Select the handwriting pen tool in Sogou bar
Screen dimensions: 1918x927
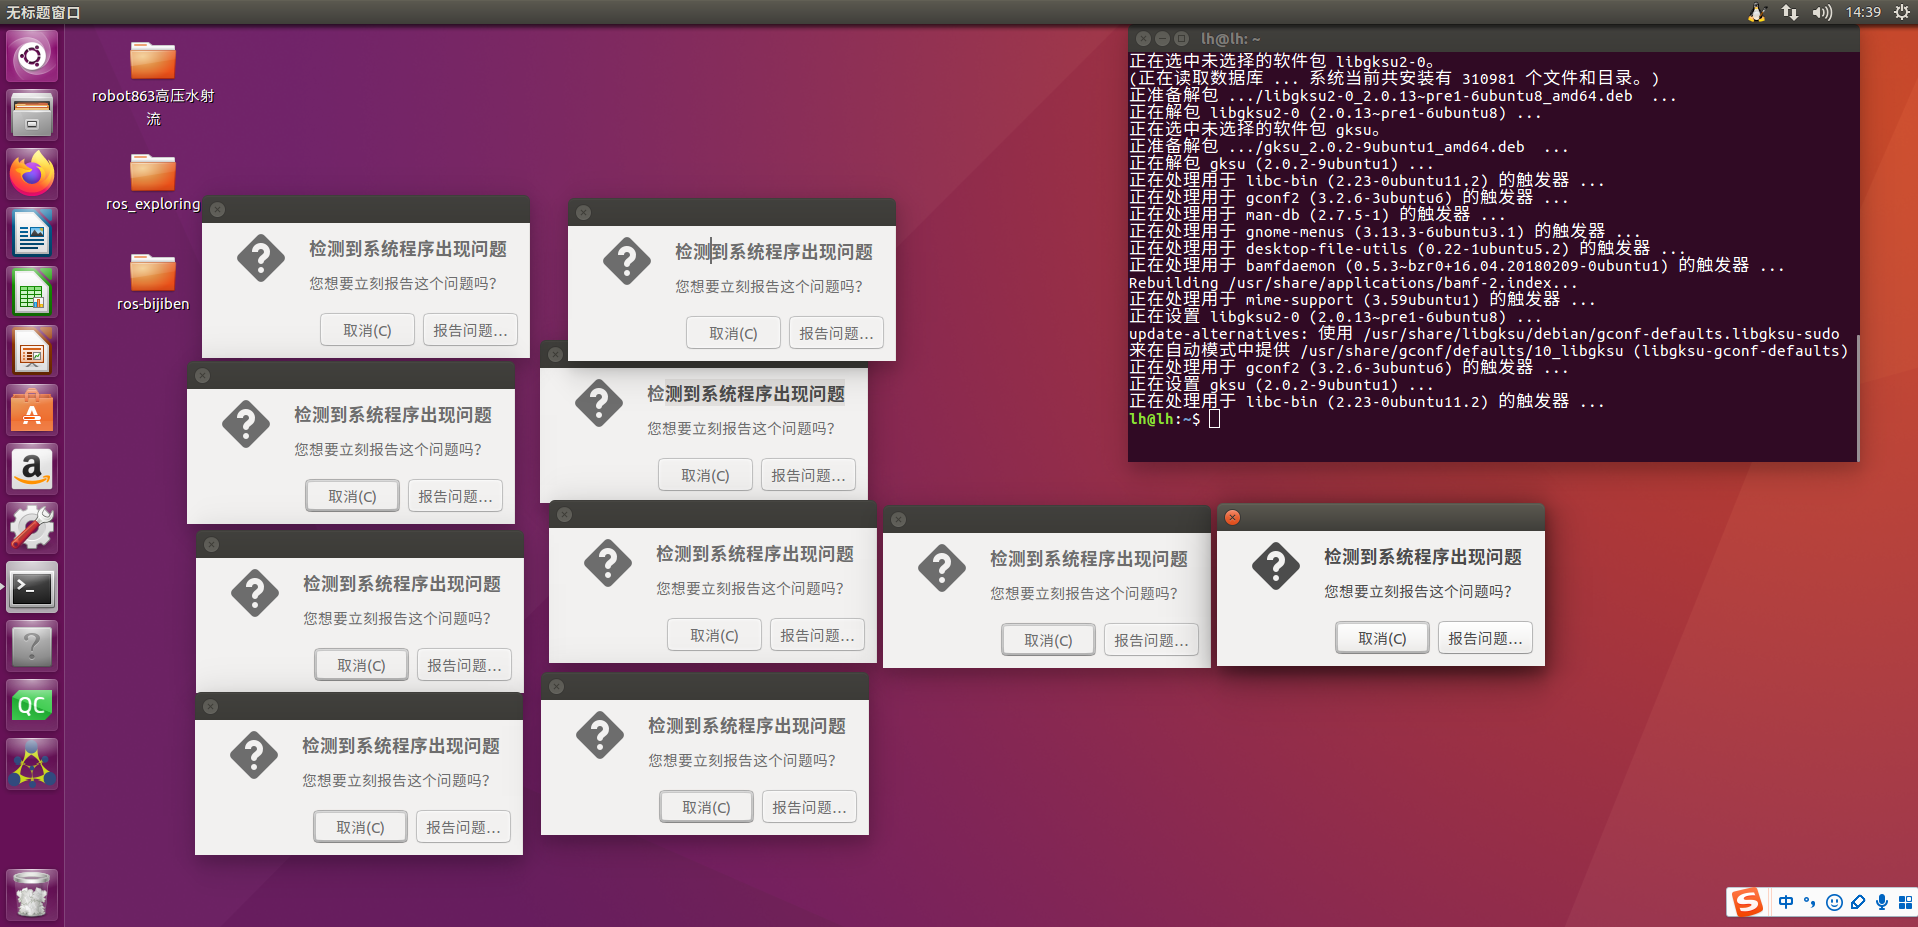1857,902
